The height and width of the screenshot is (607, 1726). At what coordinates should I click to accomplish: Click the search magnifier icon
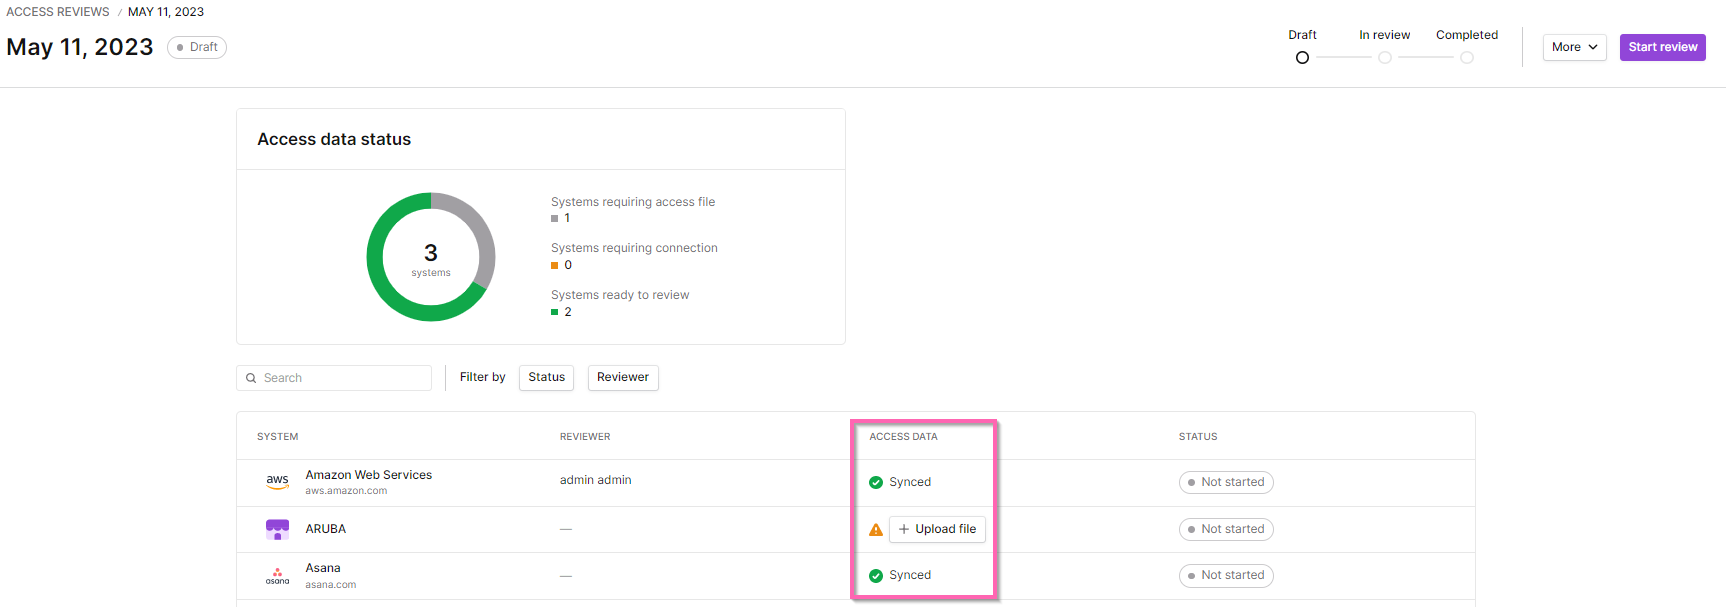(x=251, y=378)
